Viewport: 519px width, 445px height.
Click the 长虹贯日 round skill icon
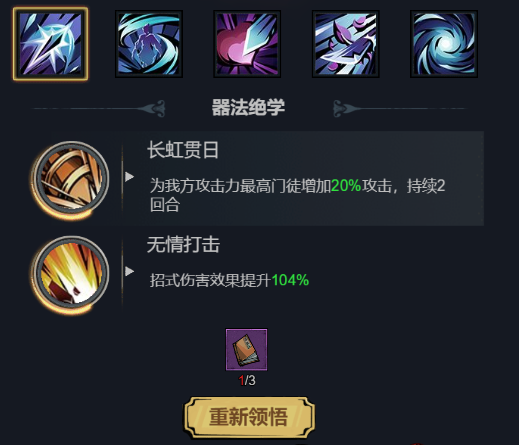pos(71,179)
